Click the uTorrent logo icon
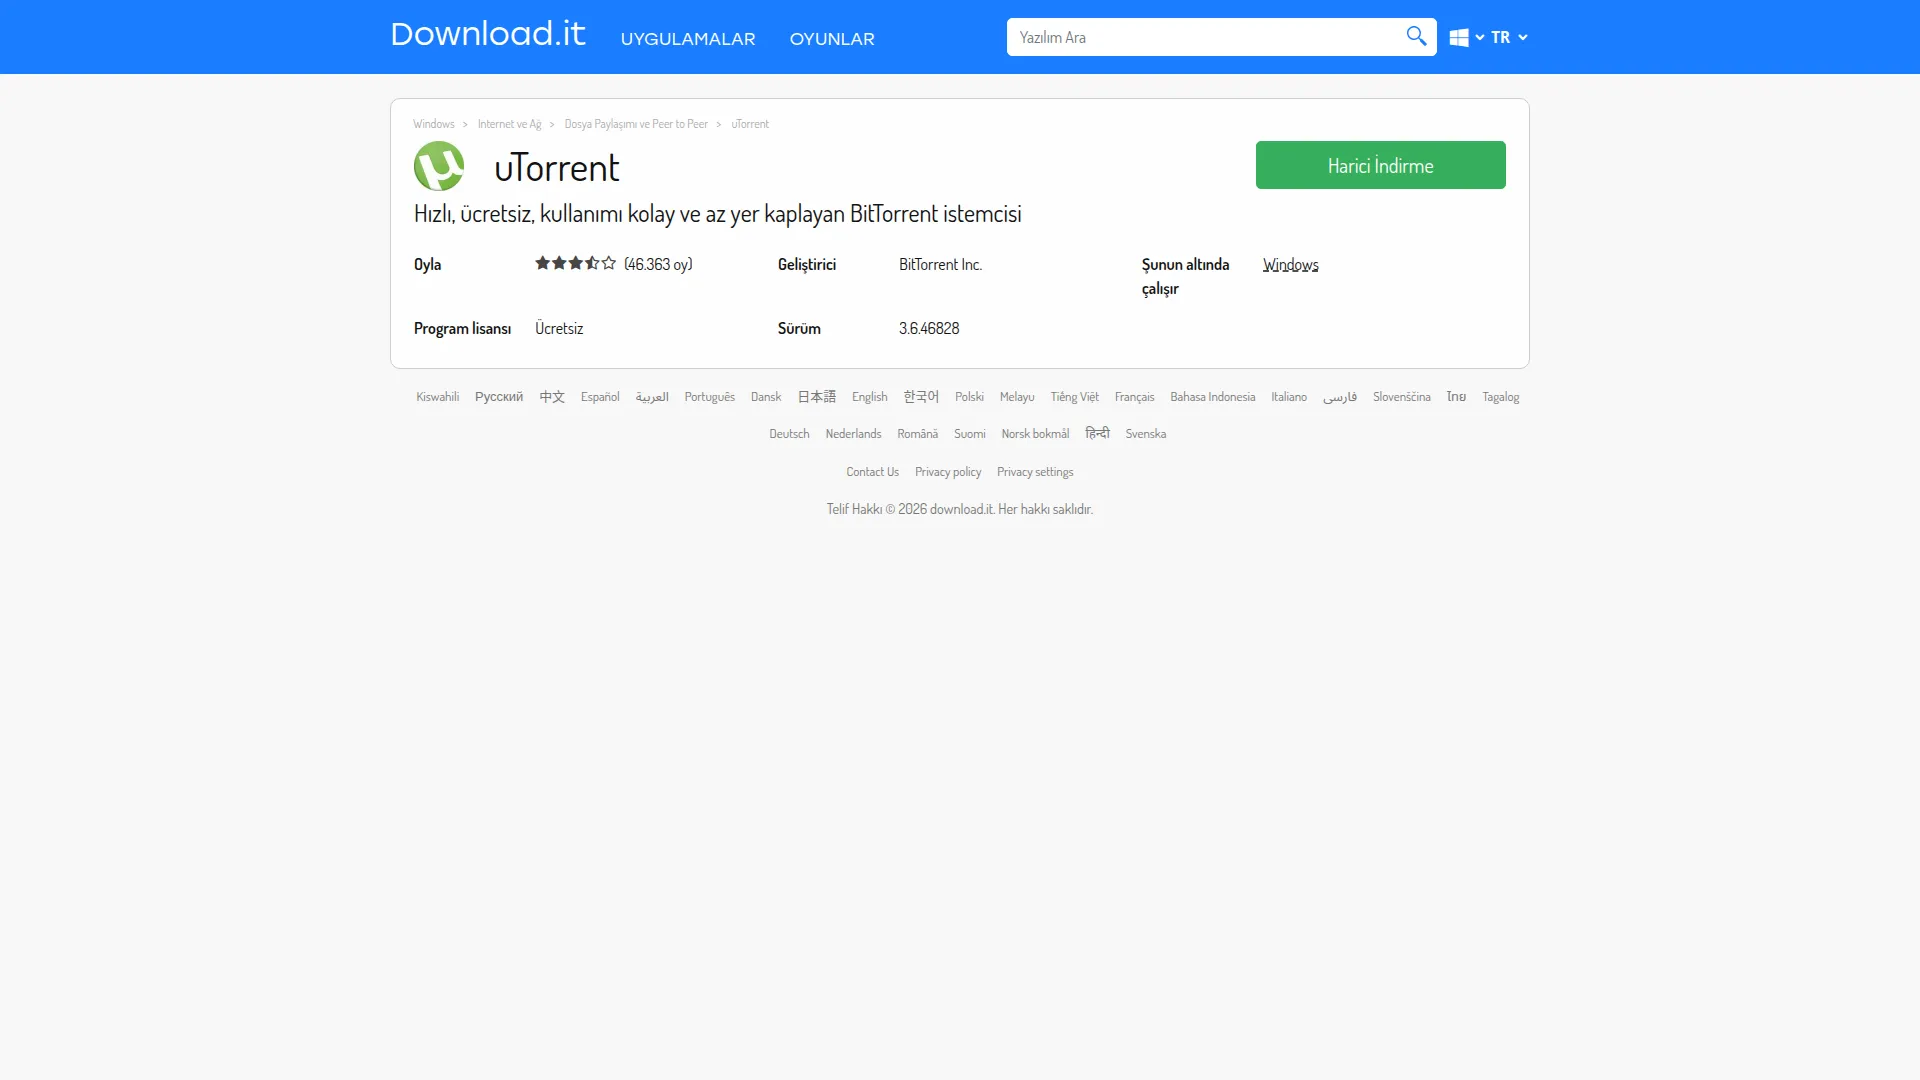Screen dimensions: 1920x1080 coord(439,166)
